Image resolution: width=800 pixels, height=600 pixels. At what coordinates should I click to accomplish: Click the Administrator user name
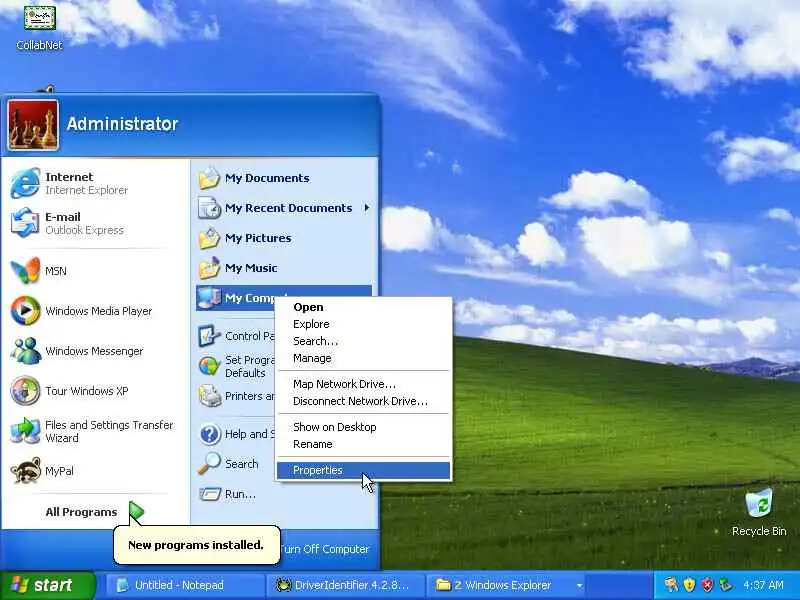pyautogui.click(x=122, y=124)
